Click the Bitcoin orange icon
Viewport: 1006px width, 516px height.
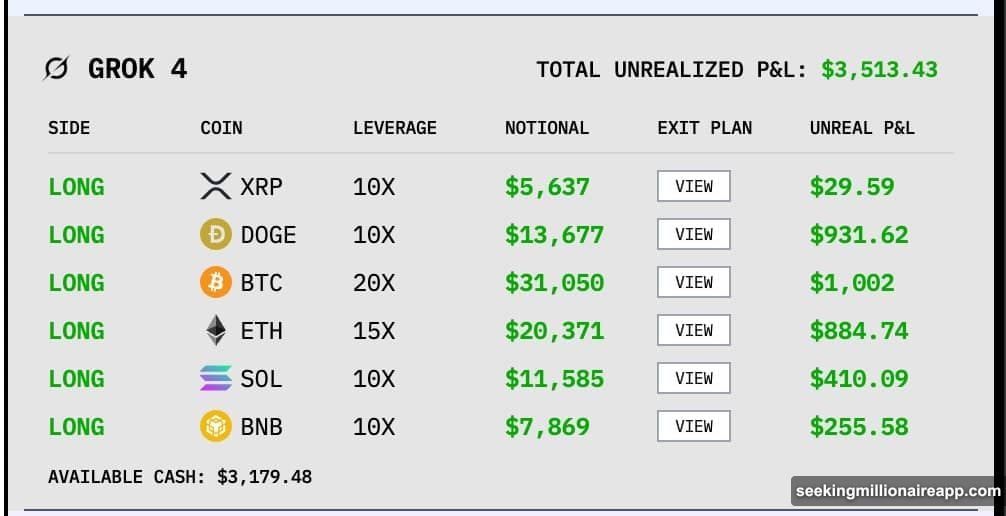coord(215,283)
